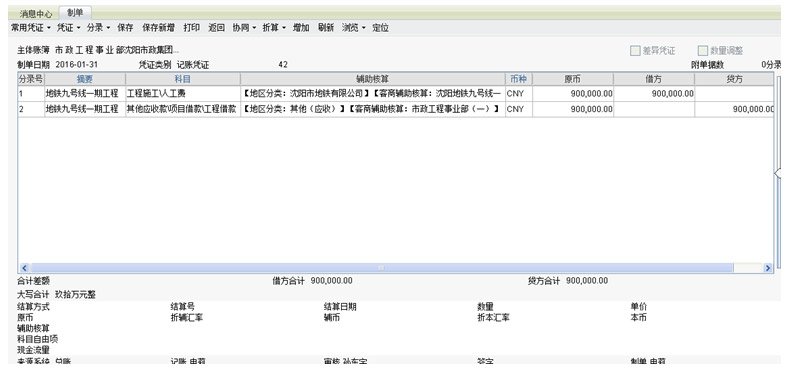
Task: Click the 定位 toolbar button
Action: point(380,28)
